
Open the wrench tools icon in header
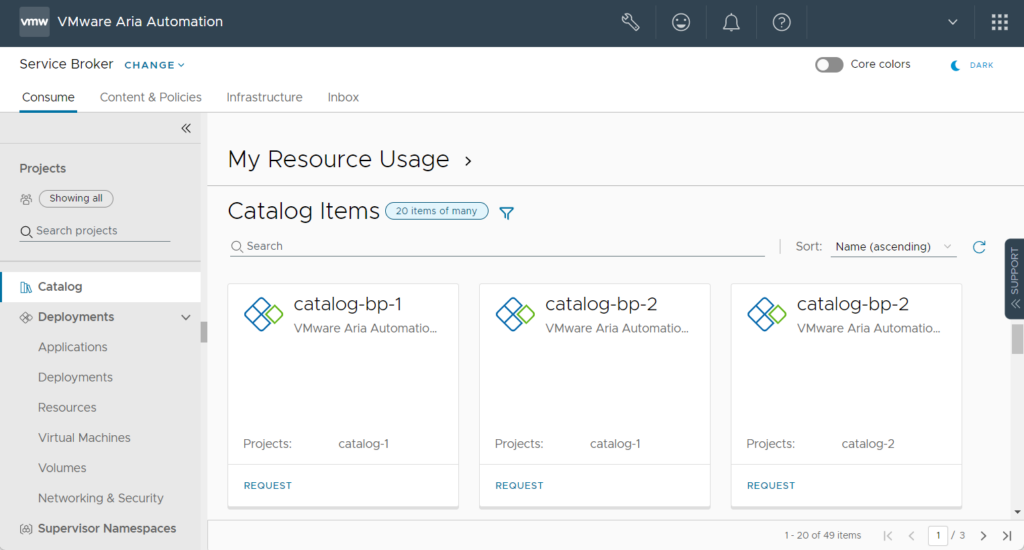630,22
